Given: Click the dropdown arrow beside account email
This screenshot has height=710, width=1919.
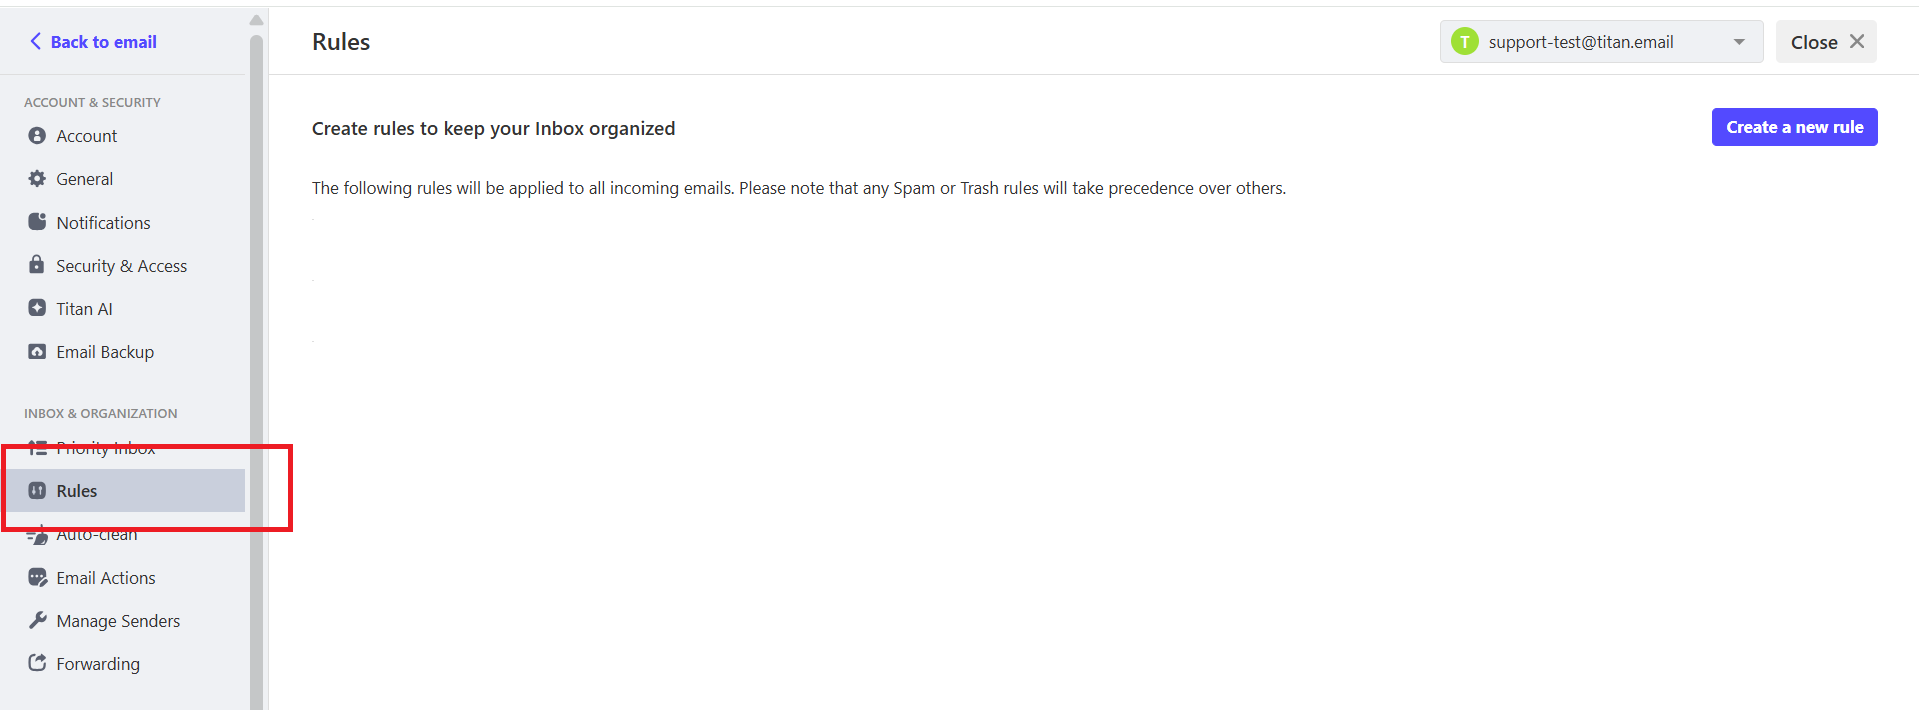Looking at the screenshot, I should coord(1739,42).
